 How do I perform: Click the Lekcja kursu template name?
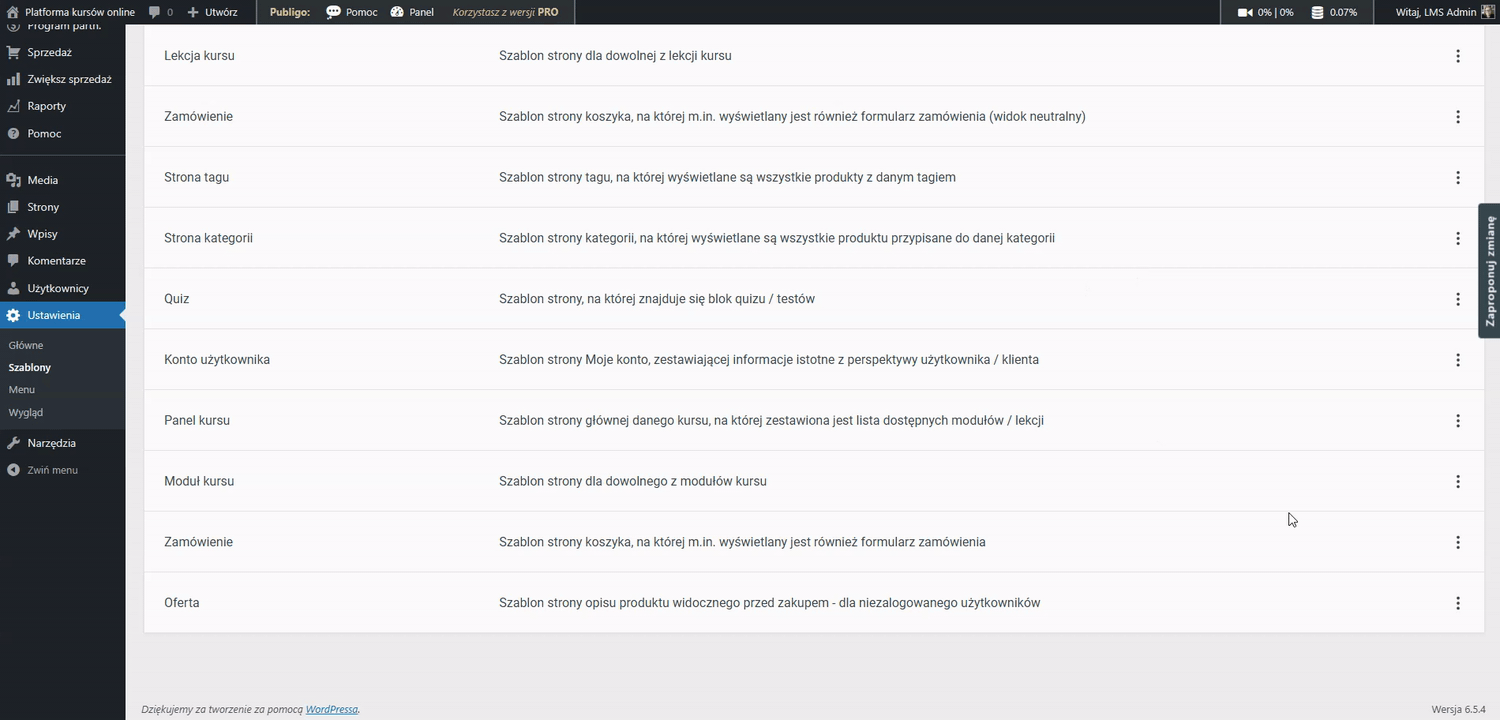pyautogui.click(x=199, y=56)
